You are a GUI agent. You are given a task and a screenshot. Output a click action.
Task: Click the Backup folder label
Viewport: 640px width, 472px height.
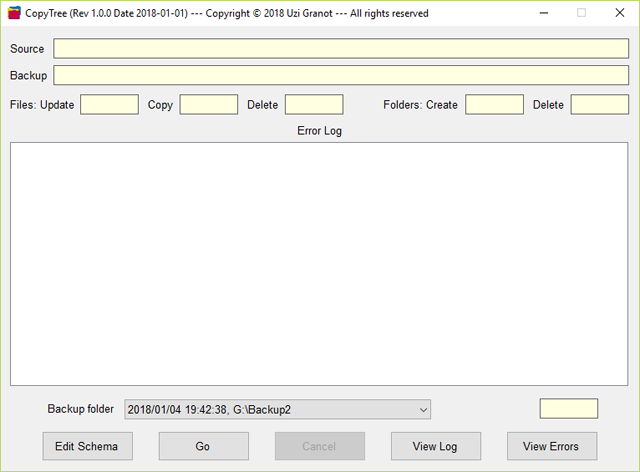[80, 409]
